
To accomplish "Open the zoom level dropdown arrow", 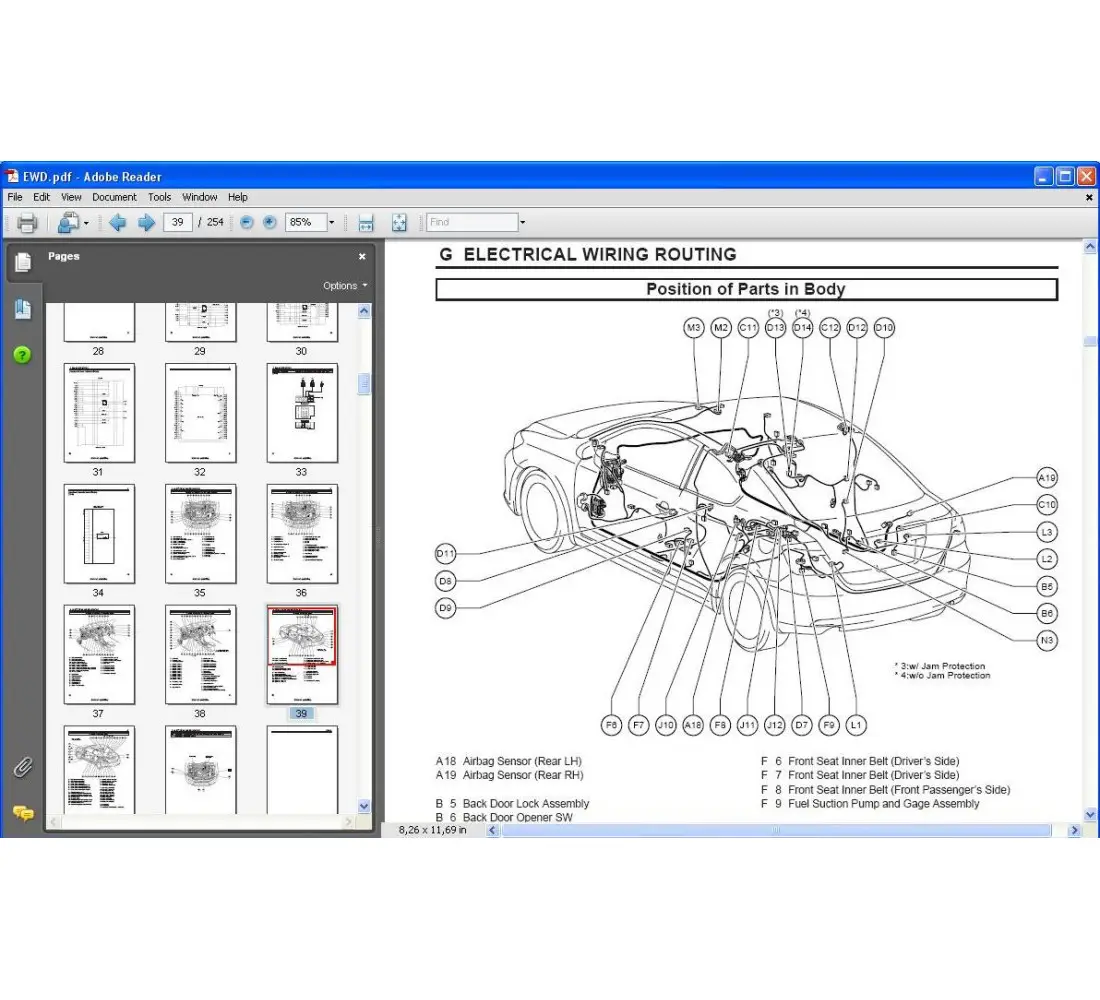I will pos(331,222).
